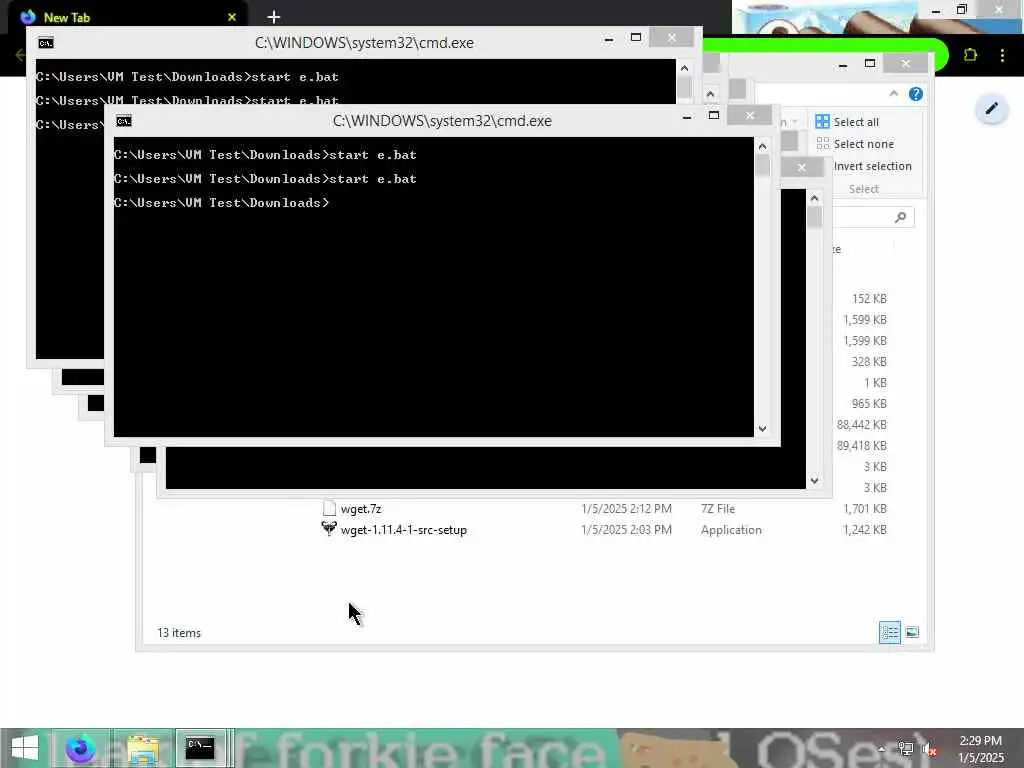1024x768 pixels.
Task: Click the front cmd prompt line C:\Users\VM Test\Downloads>
Action: pos(221,203)
